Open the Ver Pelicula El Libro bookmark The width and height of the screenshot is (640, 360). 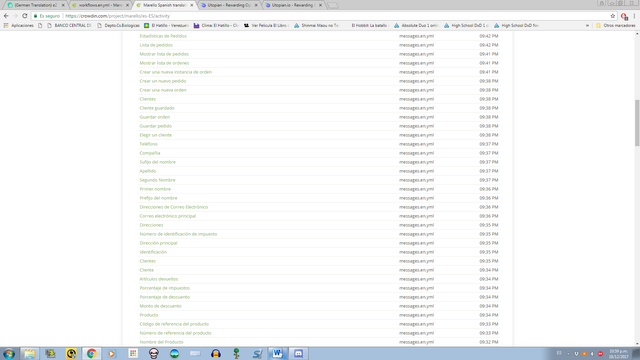tap(267, 25)
